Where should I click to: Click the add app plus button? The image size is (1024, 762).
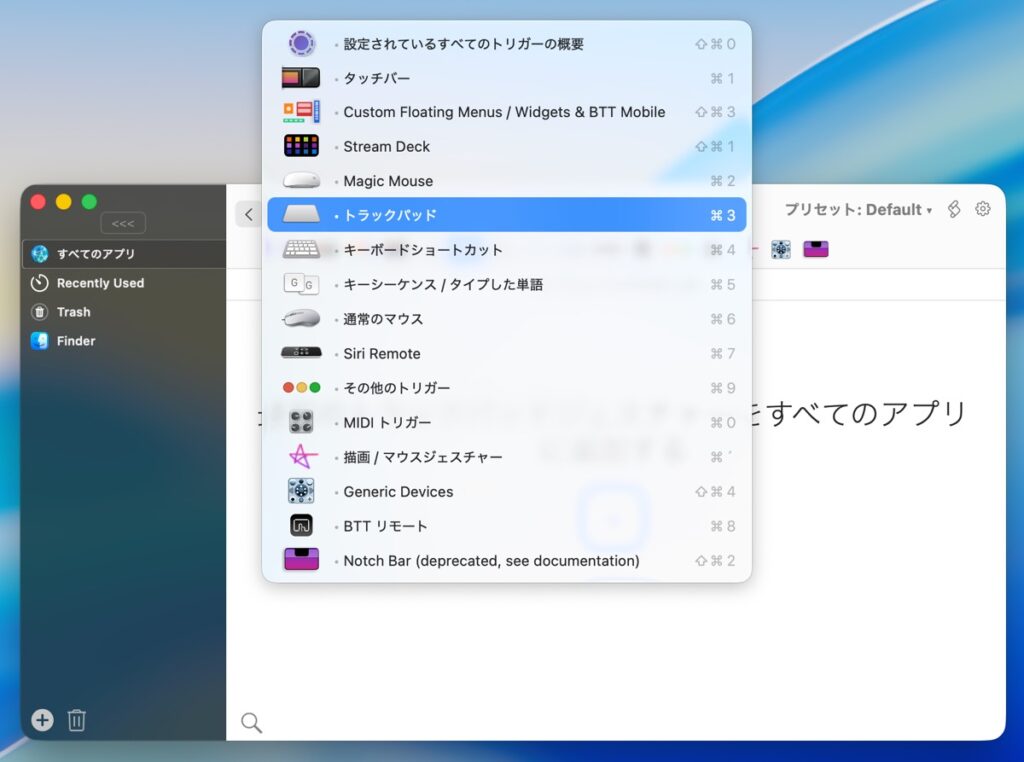[42, 720]
